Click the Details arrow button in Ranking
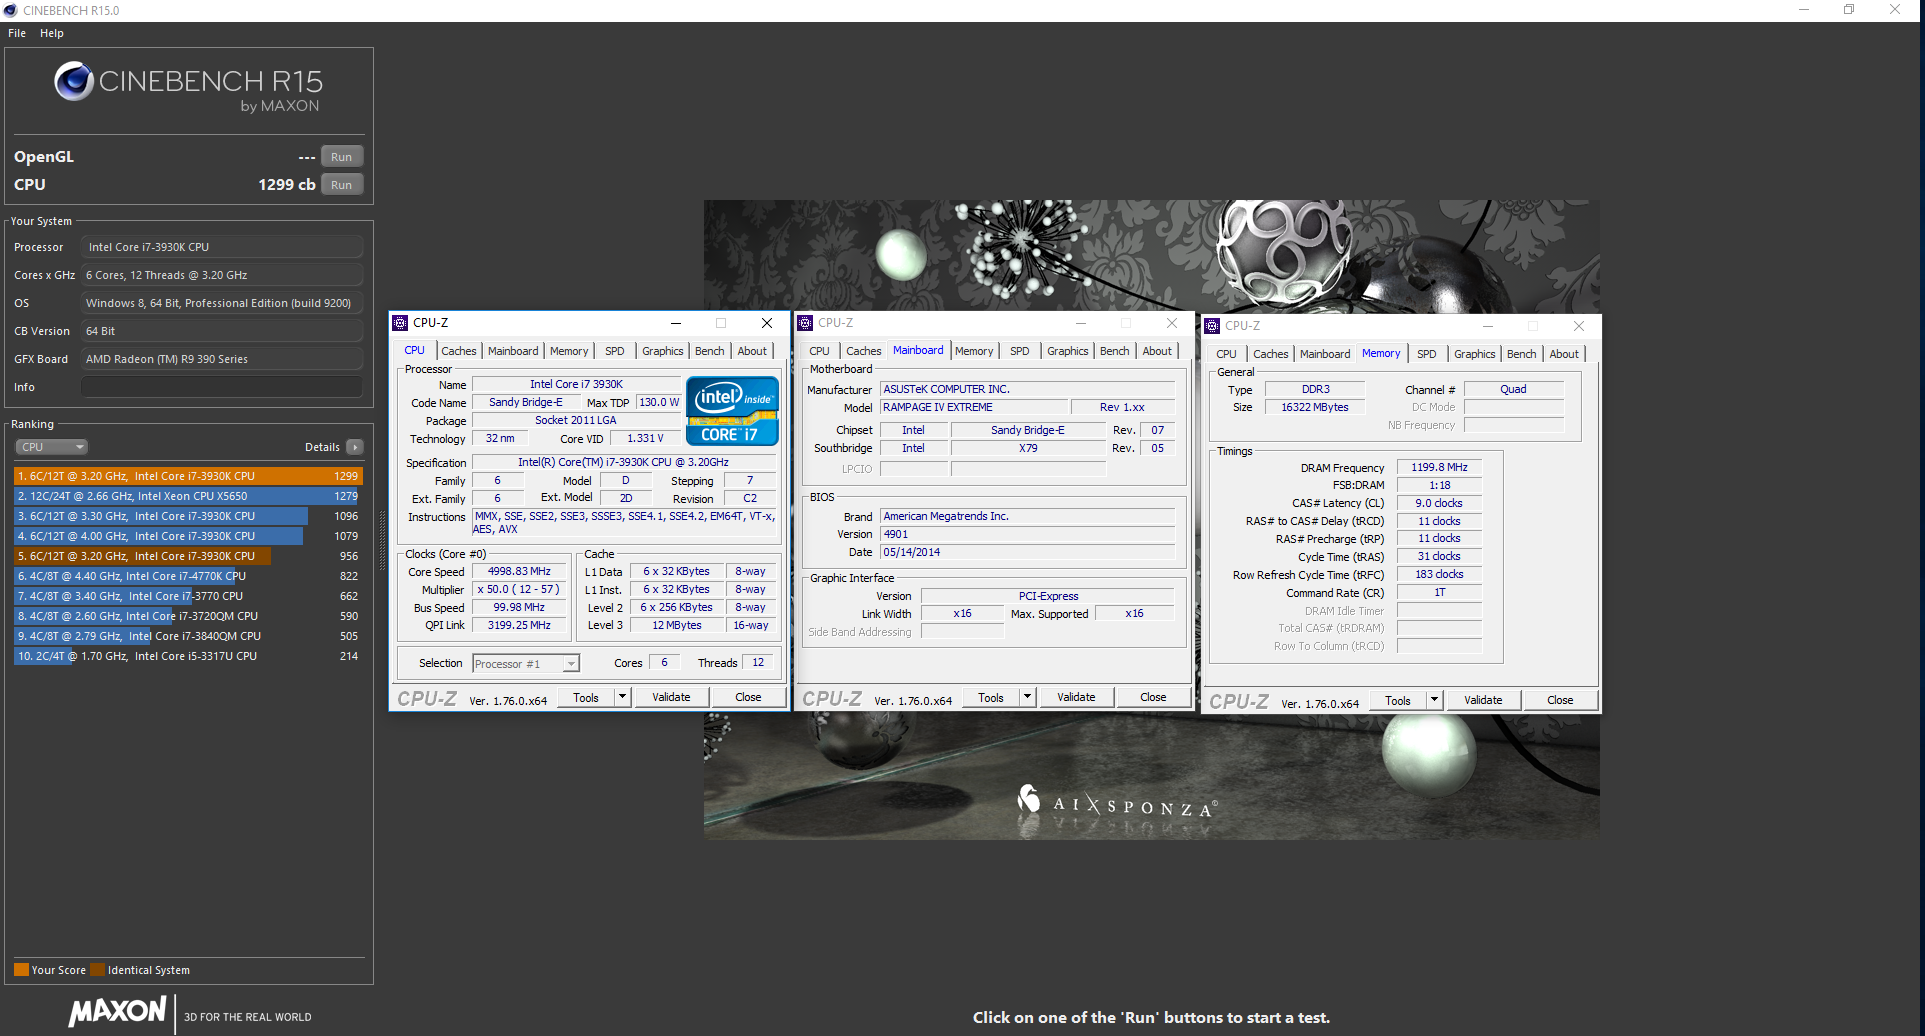 coord(355,447)
